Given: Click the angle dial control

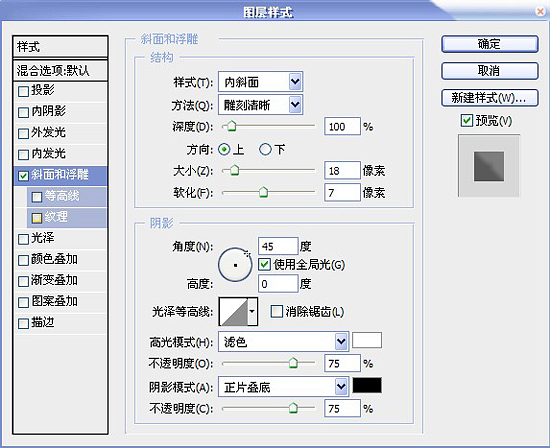Looking at the screenshot, I should 235,265.
